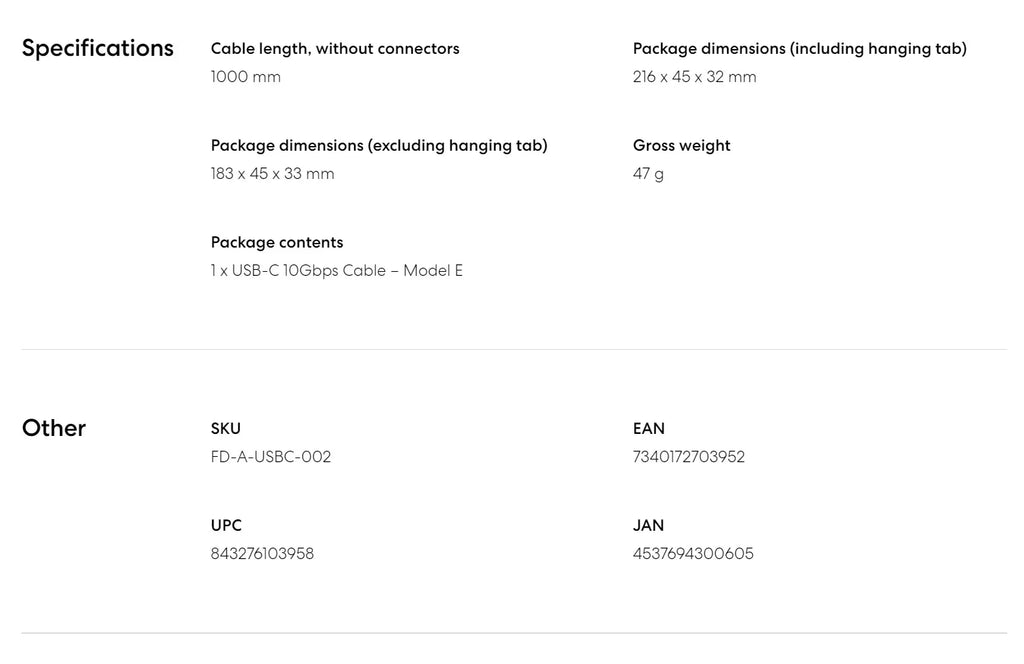The height and width of the screenshot is (664, 1024).
Task: Click the 1000 mm cable length value
Action: [246, 77]
